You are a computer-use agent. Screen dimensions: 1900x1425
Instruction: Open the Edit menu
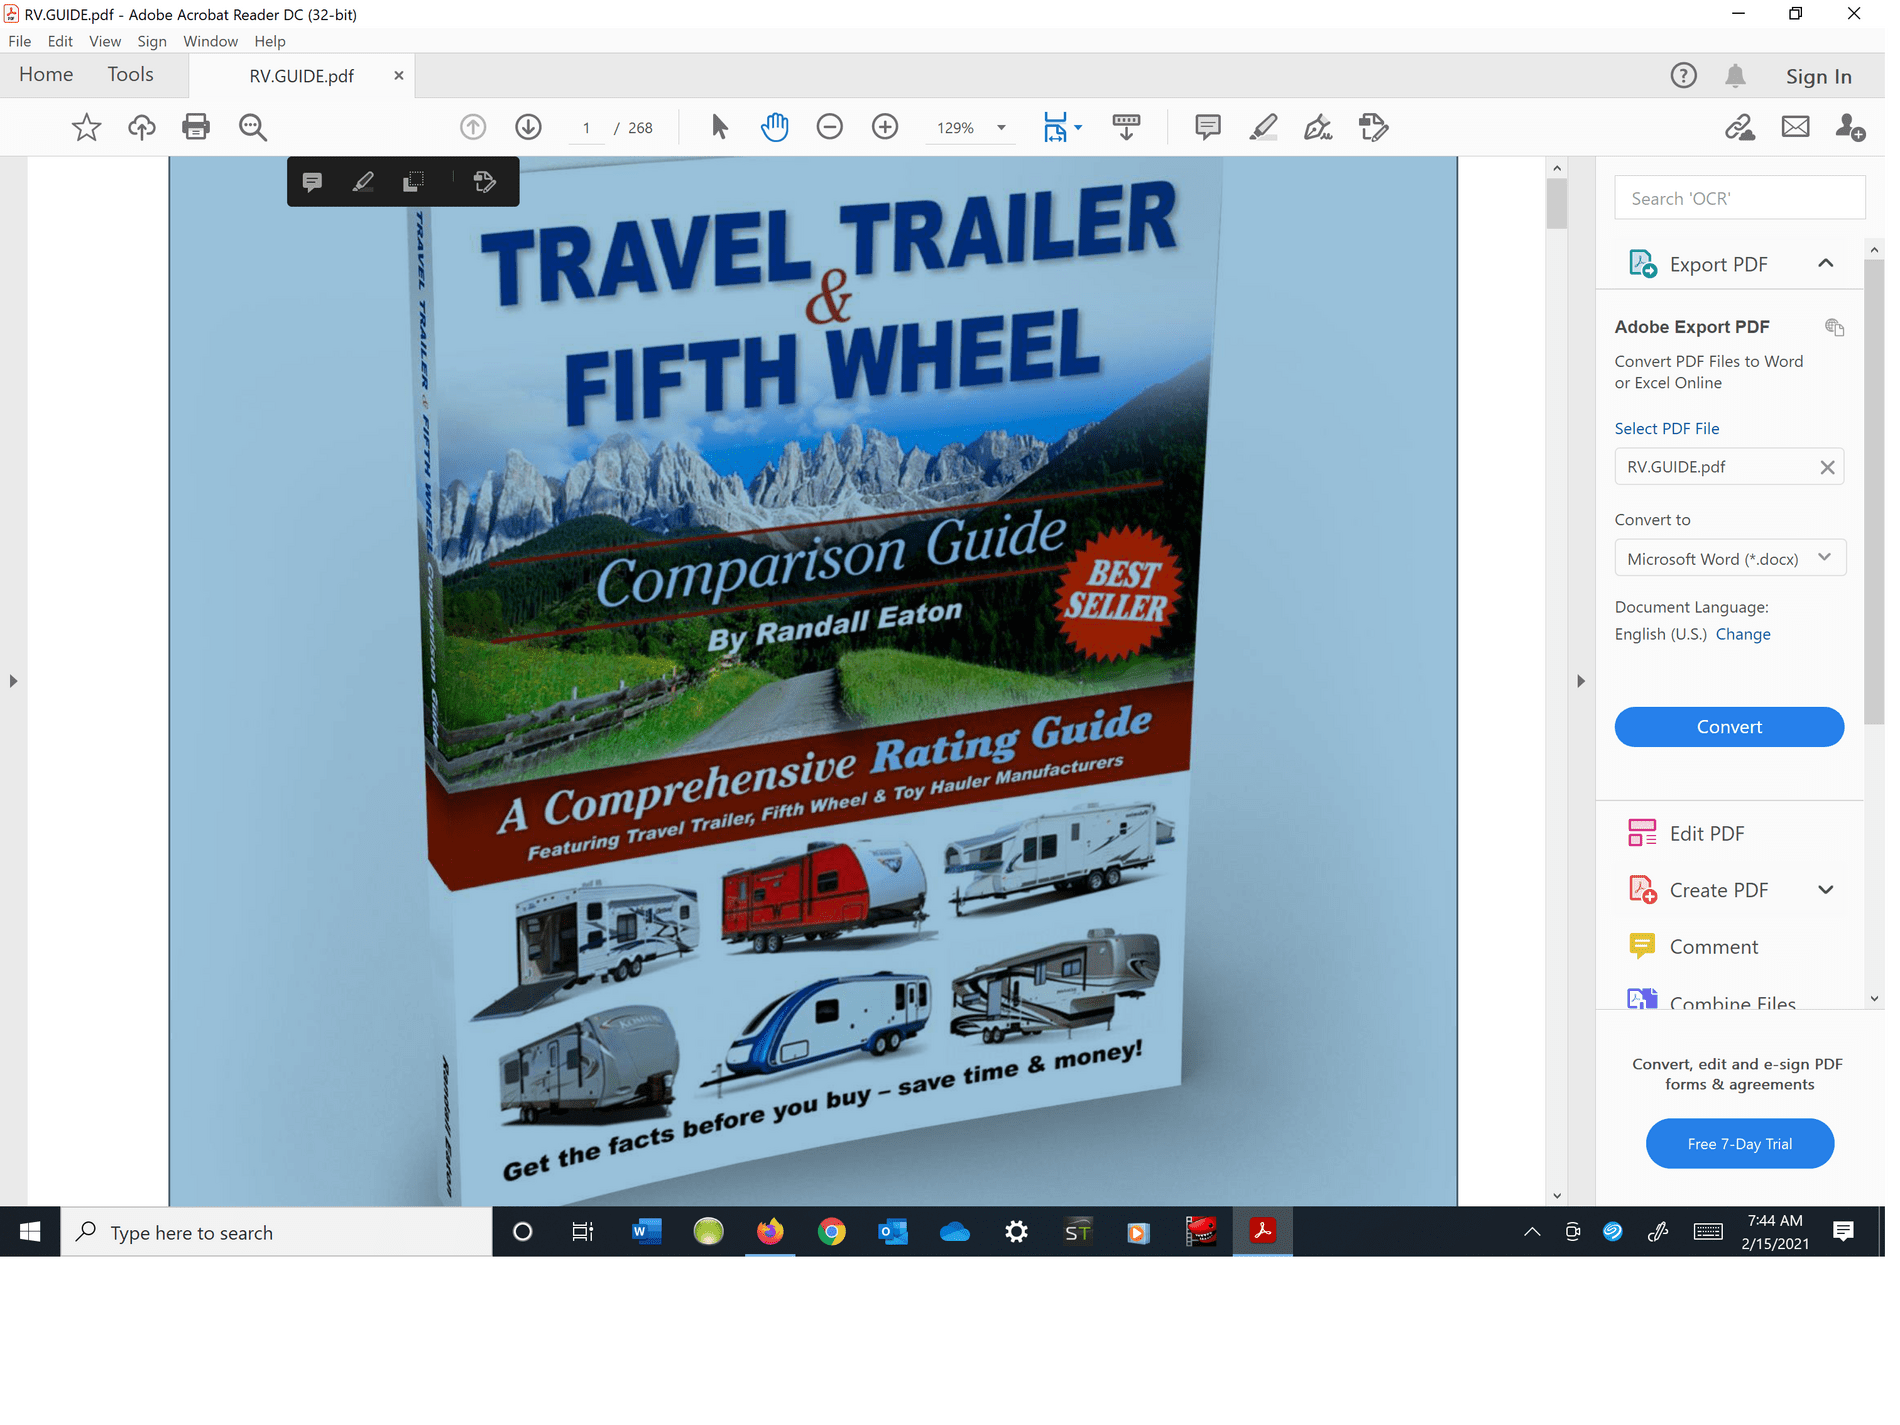coord(60,41)
